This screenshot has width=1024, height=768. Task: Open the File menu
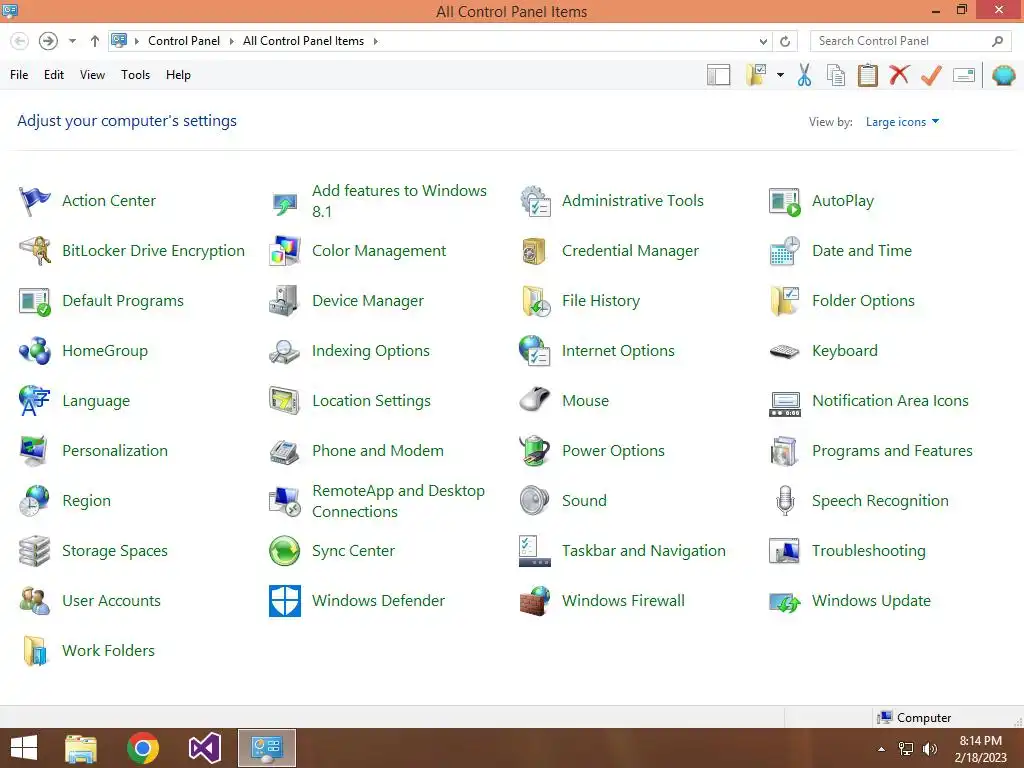pos(19,75)
